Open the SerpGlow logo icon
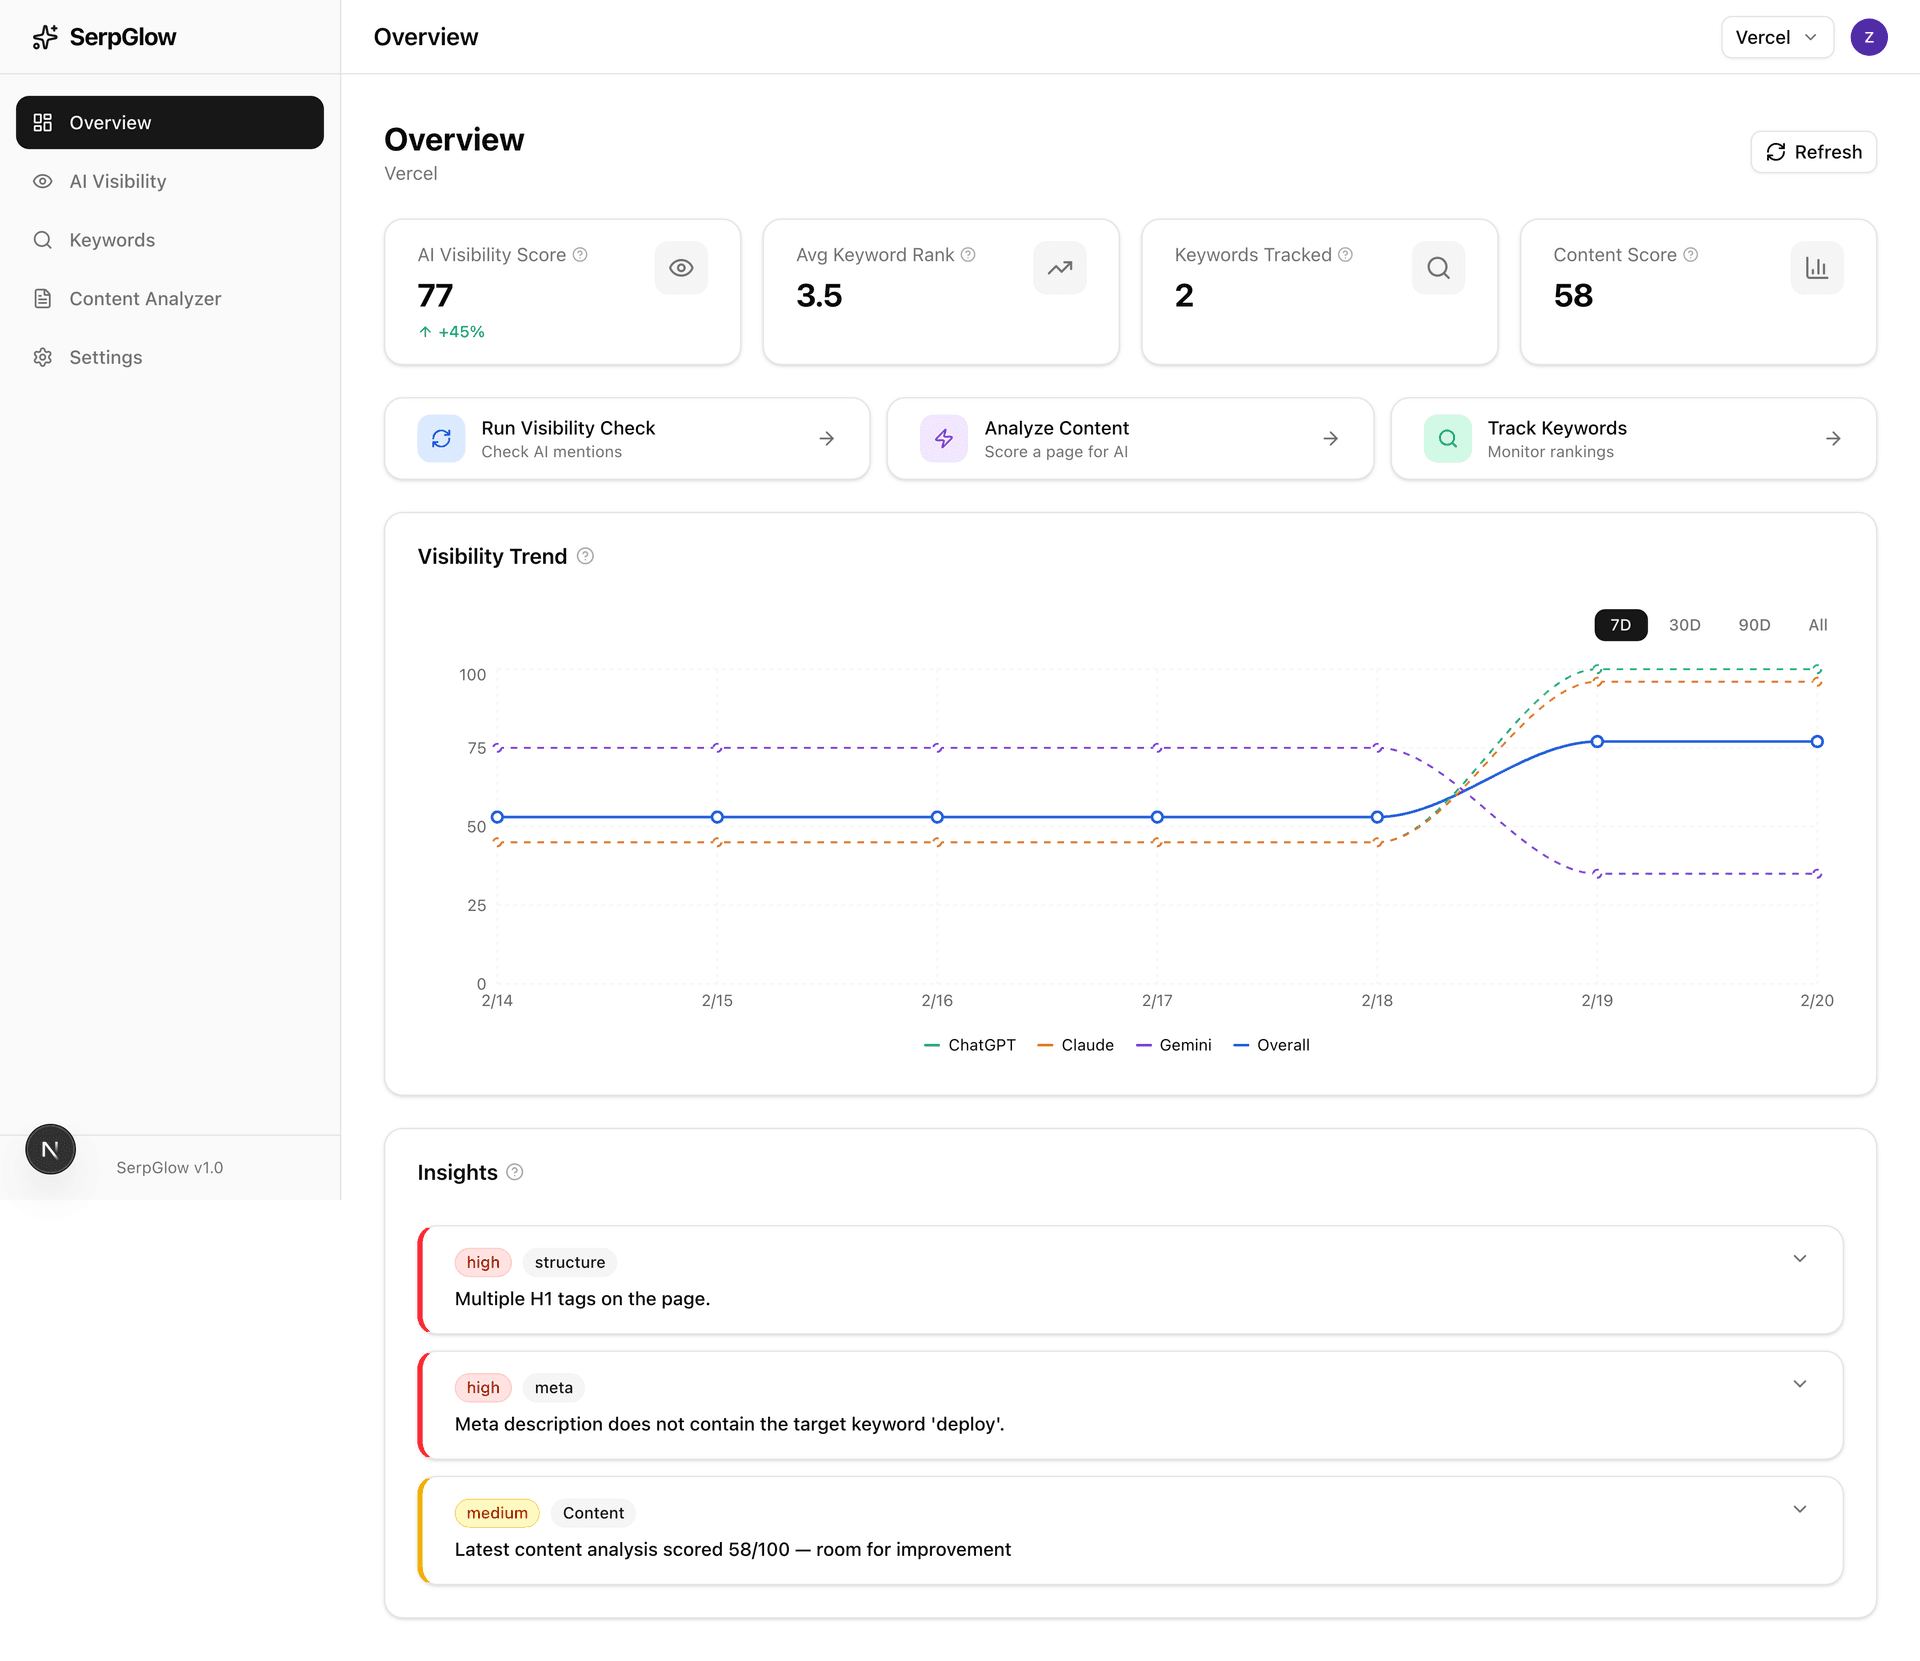1920x1661 pixels. pos(43,37)
